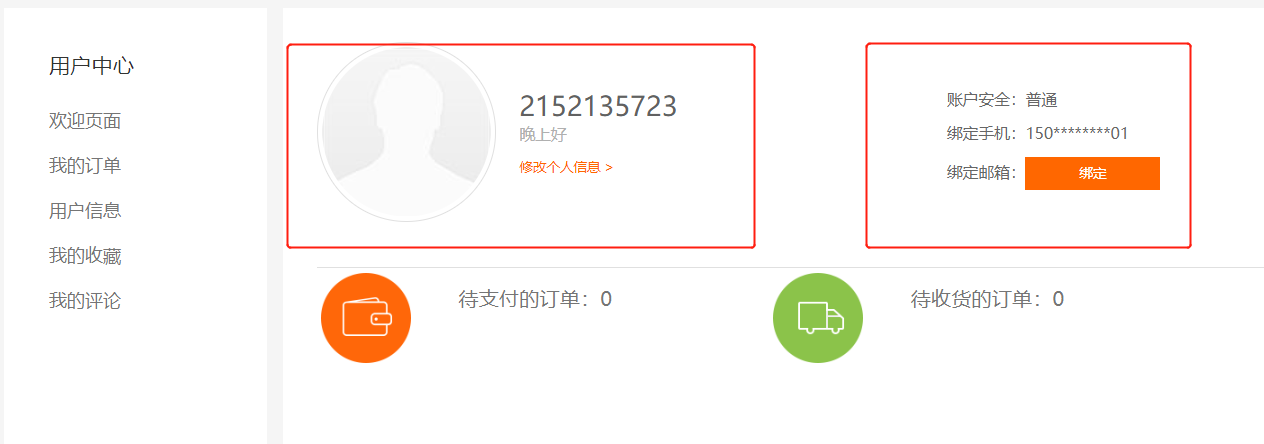Viewport: 1264px width, 444px height.
Task: Click the 用户中心 sidebar heading
Action: tap(91, 67)
